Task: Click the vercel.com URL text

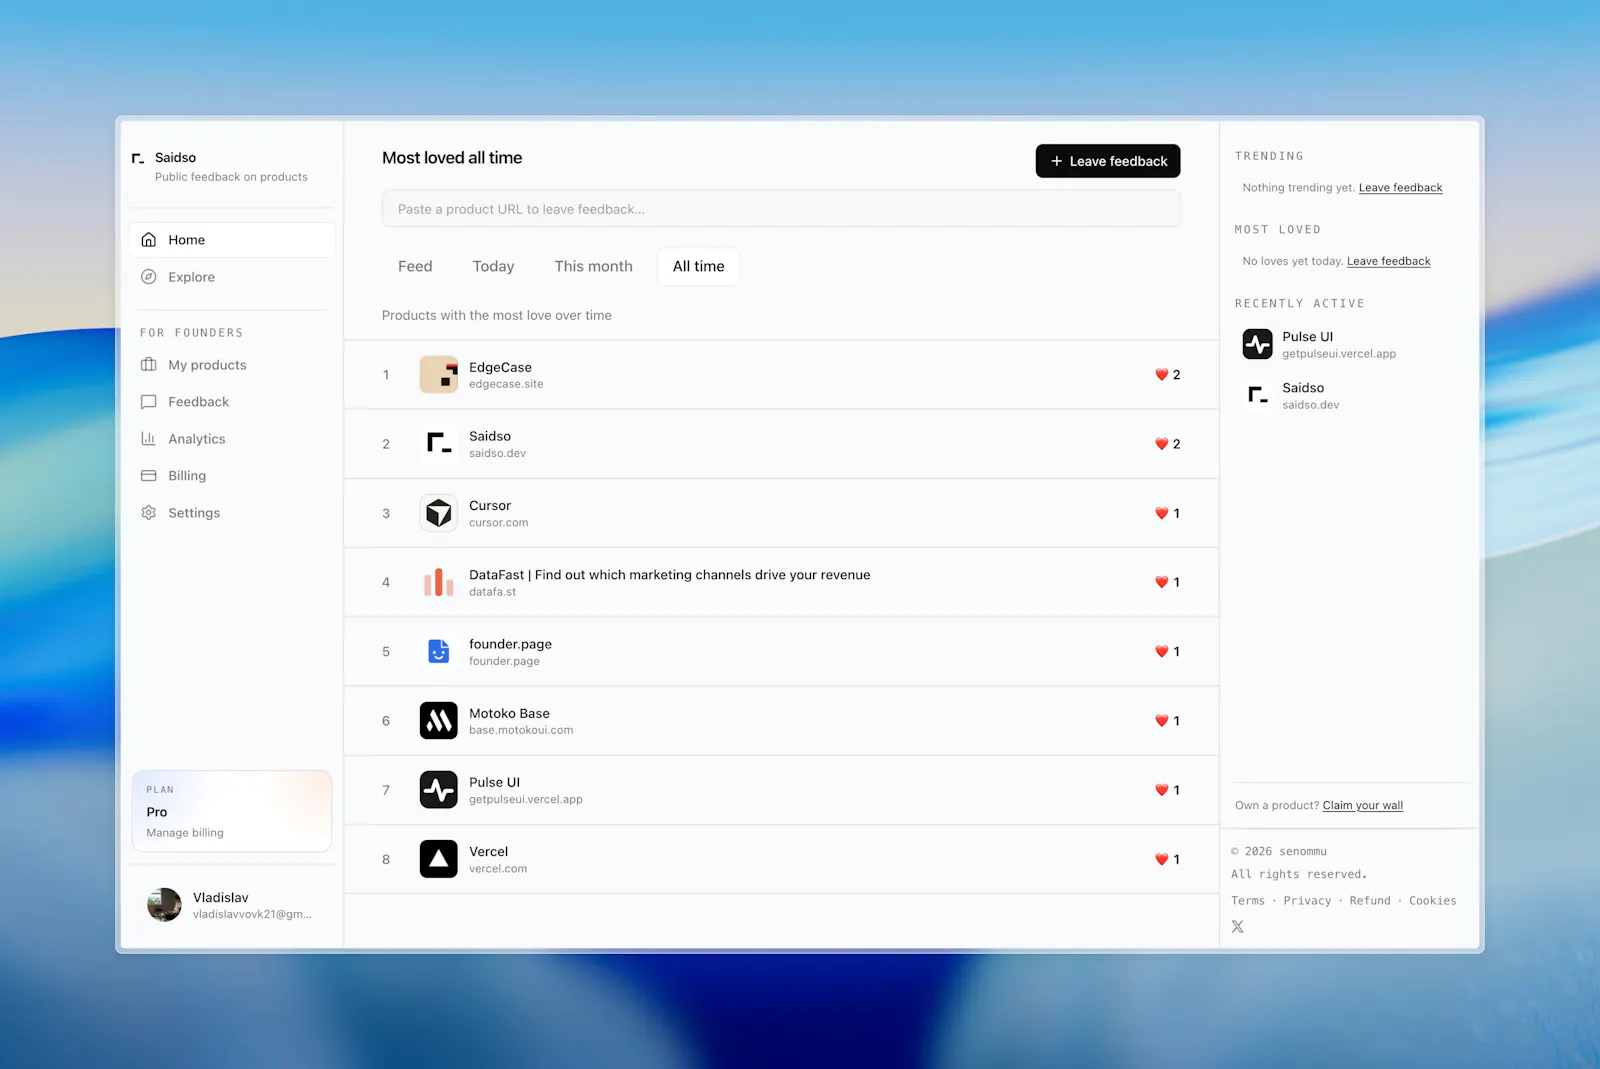Action: click(498, 869)
